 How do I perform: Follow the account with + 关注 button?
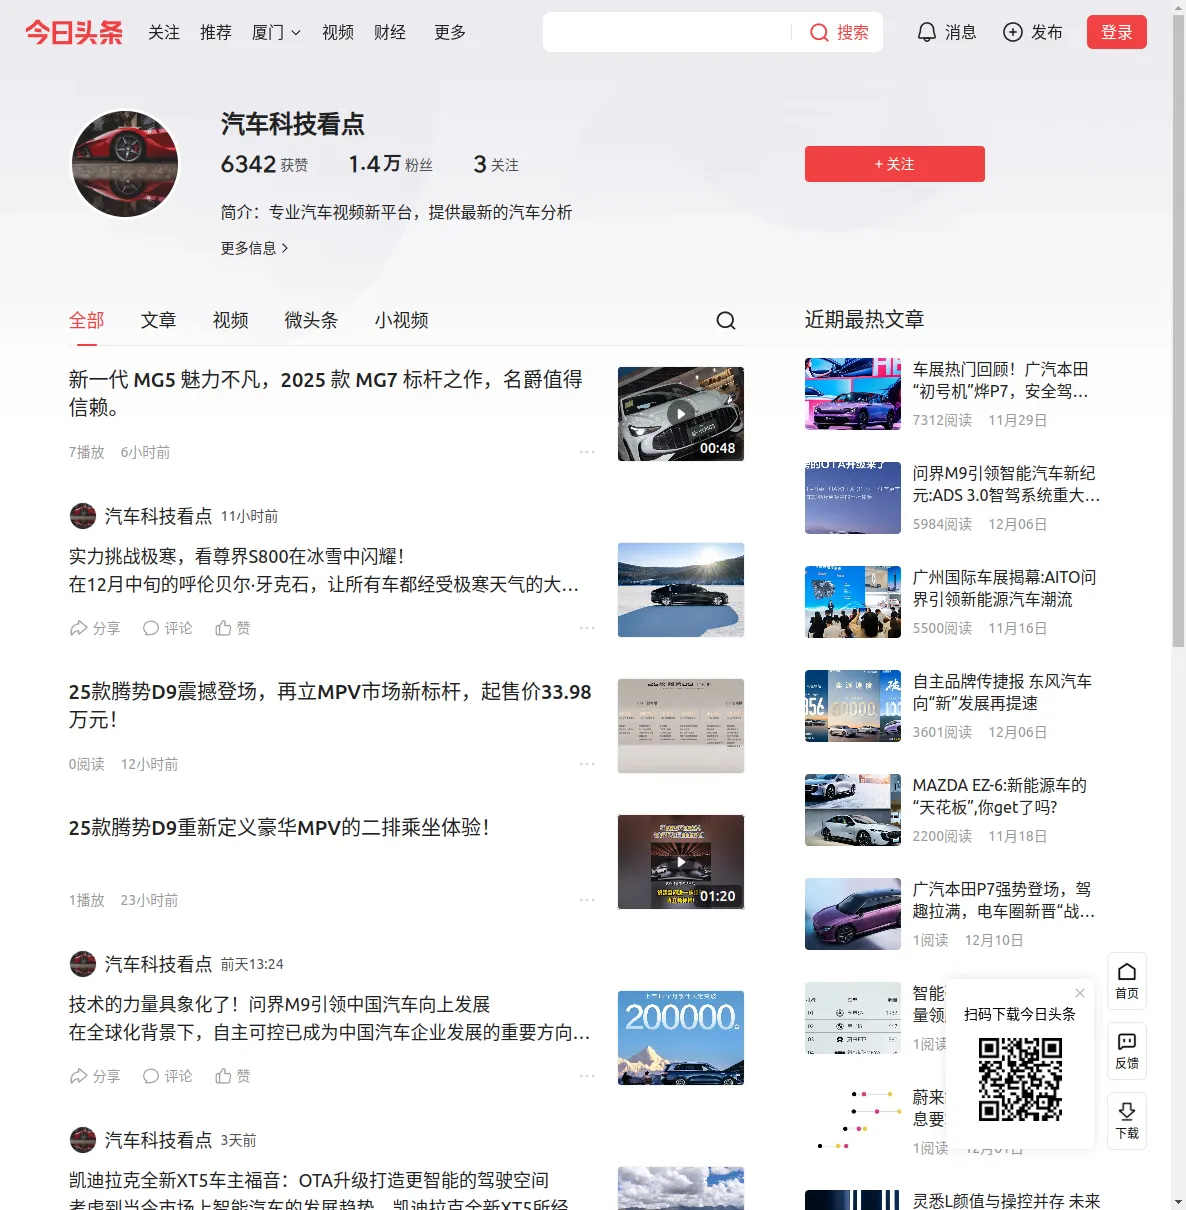click(895, 164)
